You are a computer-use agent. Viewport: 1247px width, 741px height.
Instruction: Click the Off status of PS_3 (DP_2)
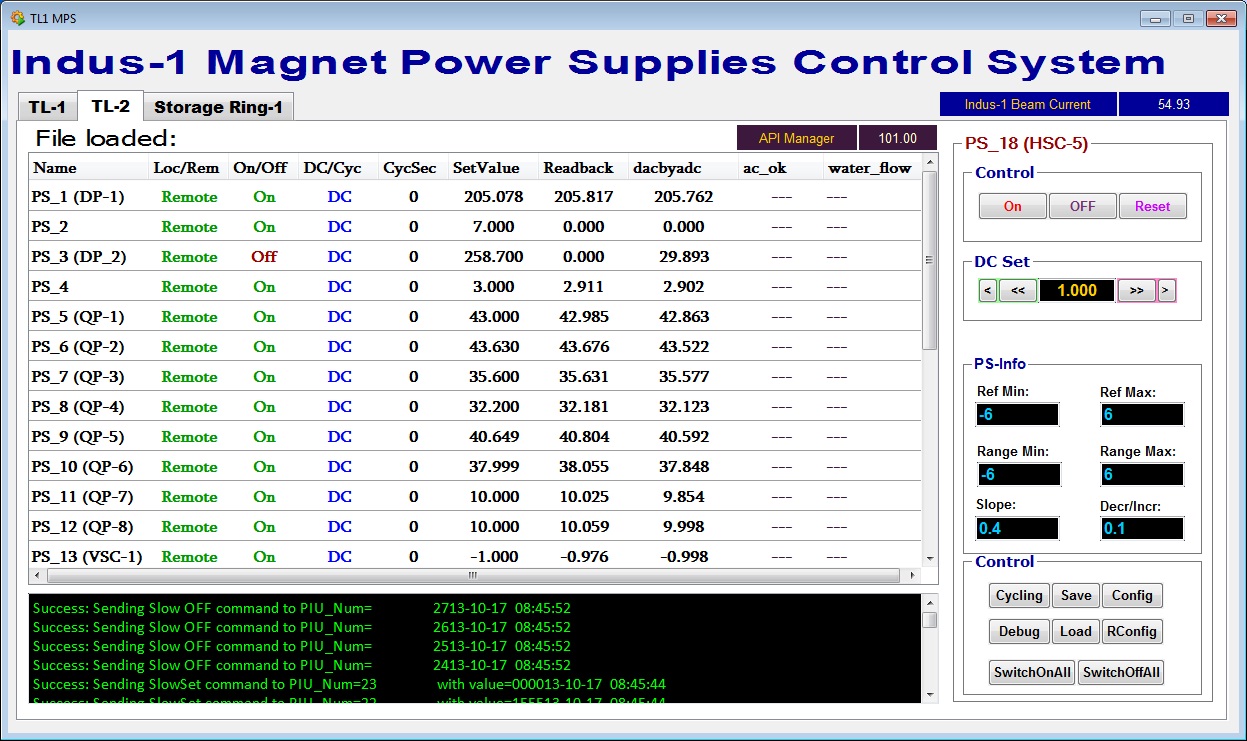tap(264, 257)
